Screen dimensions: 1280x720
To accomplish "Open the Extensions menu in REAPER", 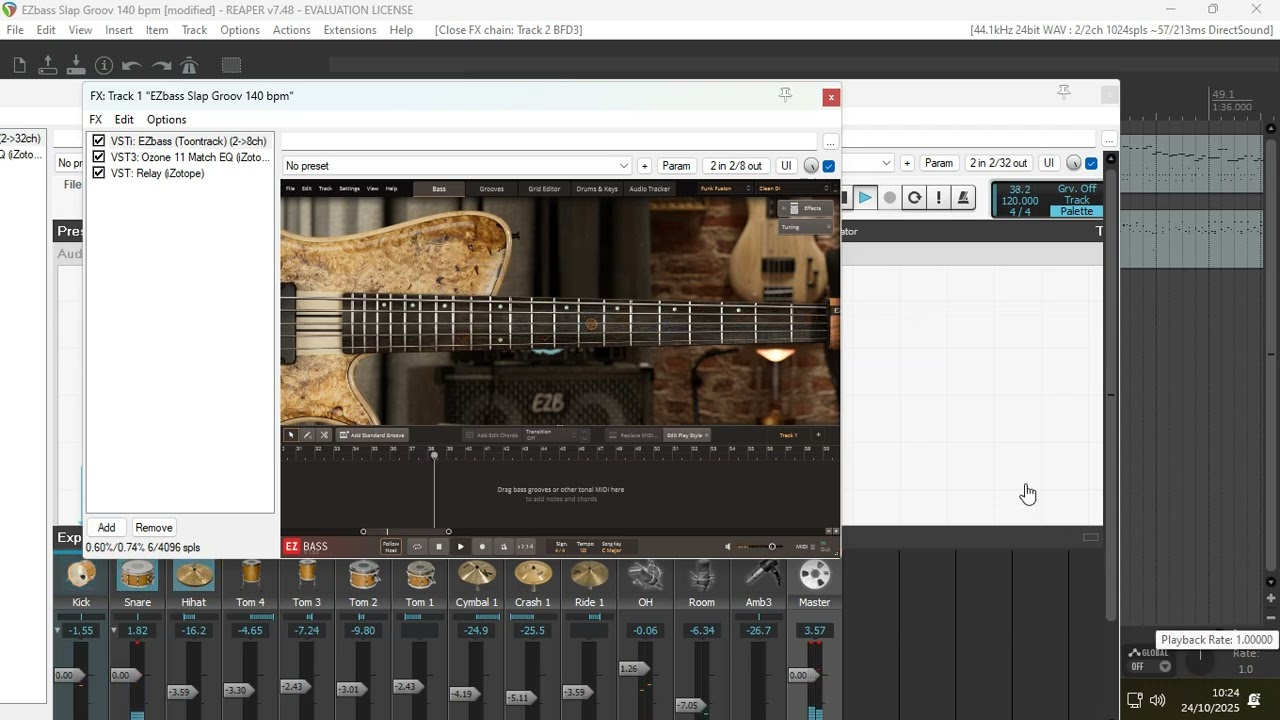I will tap(350, 30).
